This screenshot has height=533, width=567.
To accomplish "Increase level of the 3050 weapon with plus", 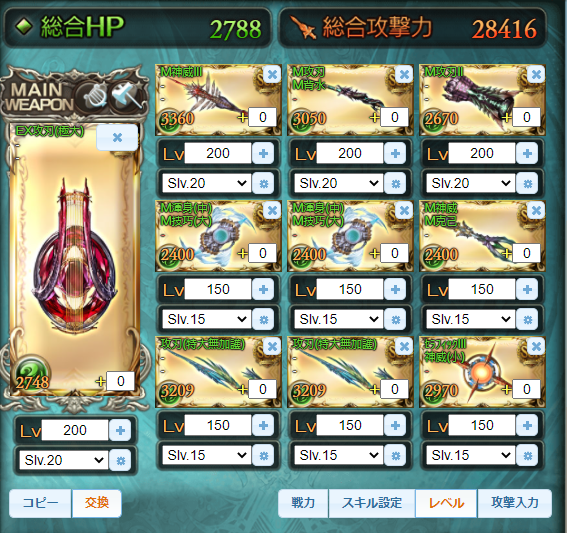I will click(x=395, y=153).
